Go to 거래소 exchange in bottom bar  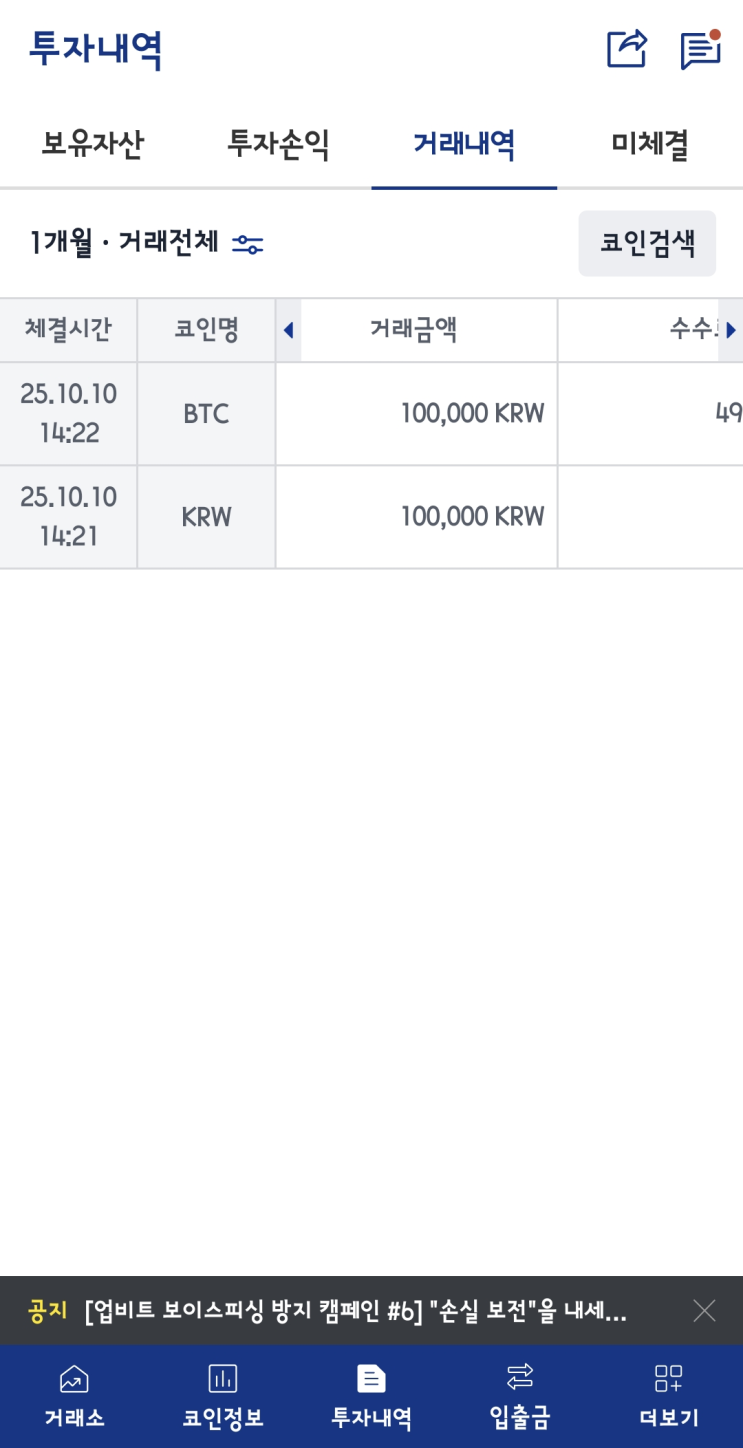(74, 1396)
